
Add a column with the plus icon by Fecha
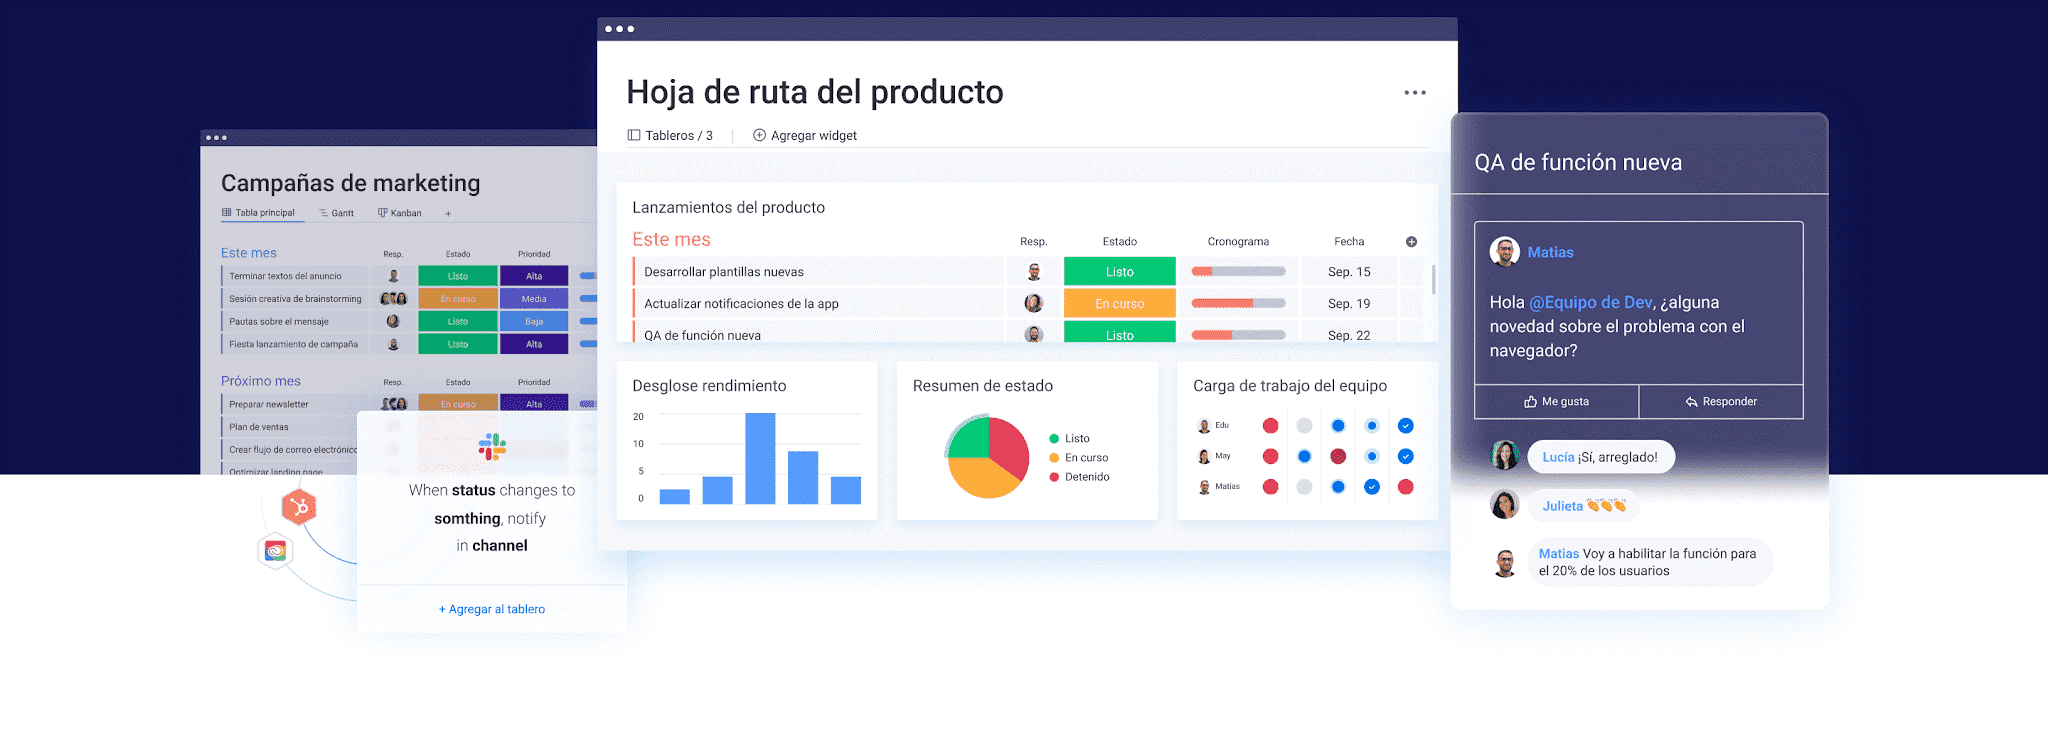point(1411,242)
